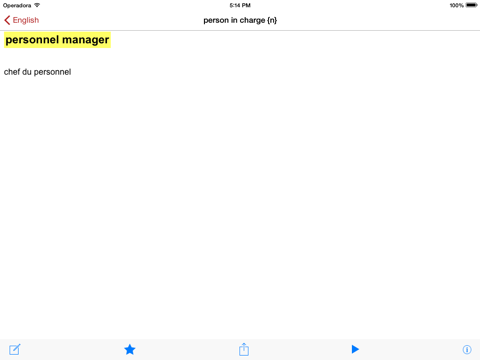Open the info circle icon

[x=467, y=349]
